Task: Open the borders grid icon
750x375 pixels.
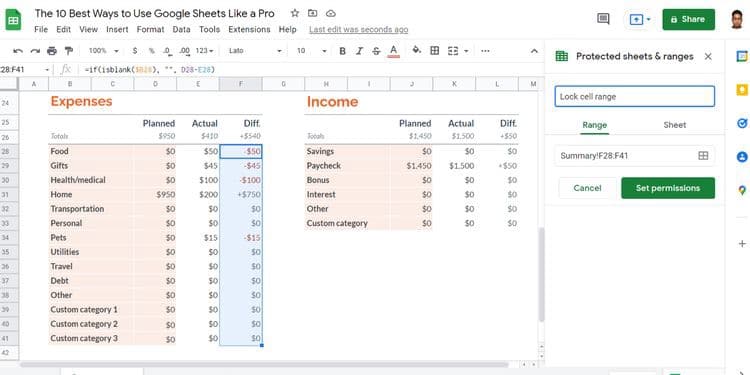Action: point(435,50)
